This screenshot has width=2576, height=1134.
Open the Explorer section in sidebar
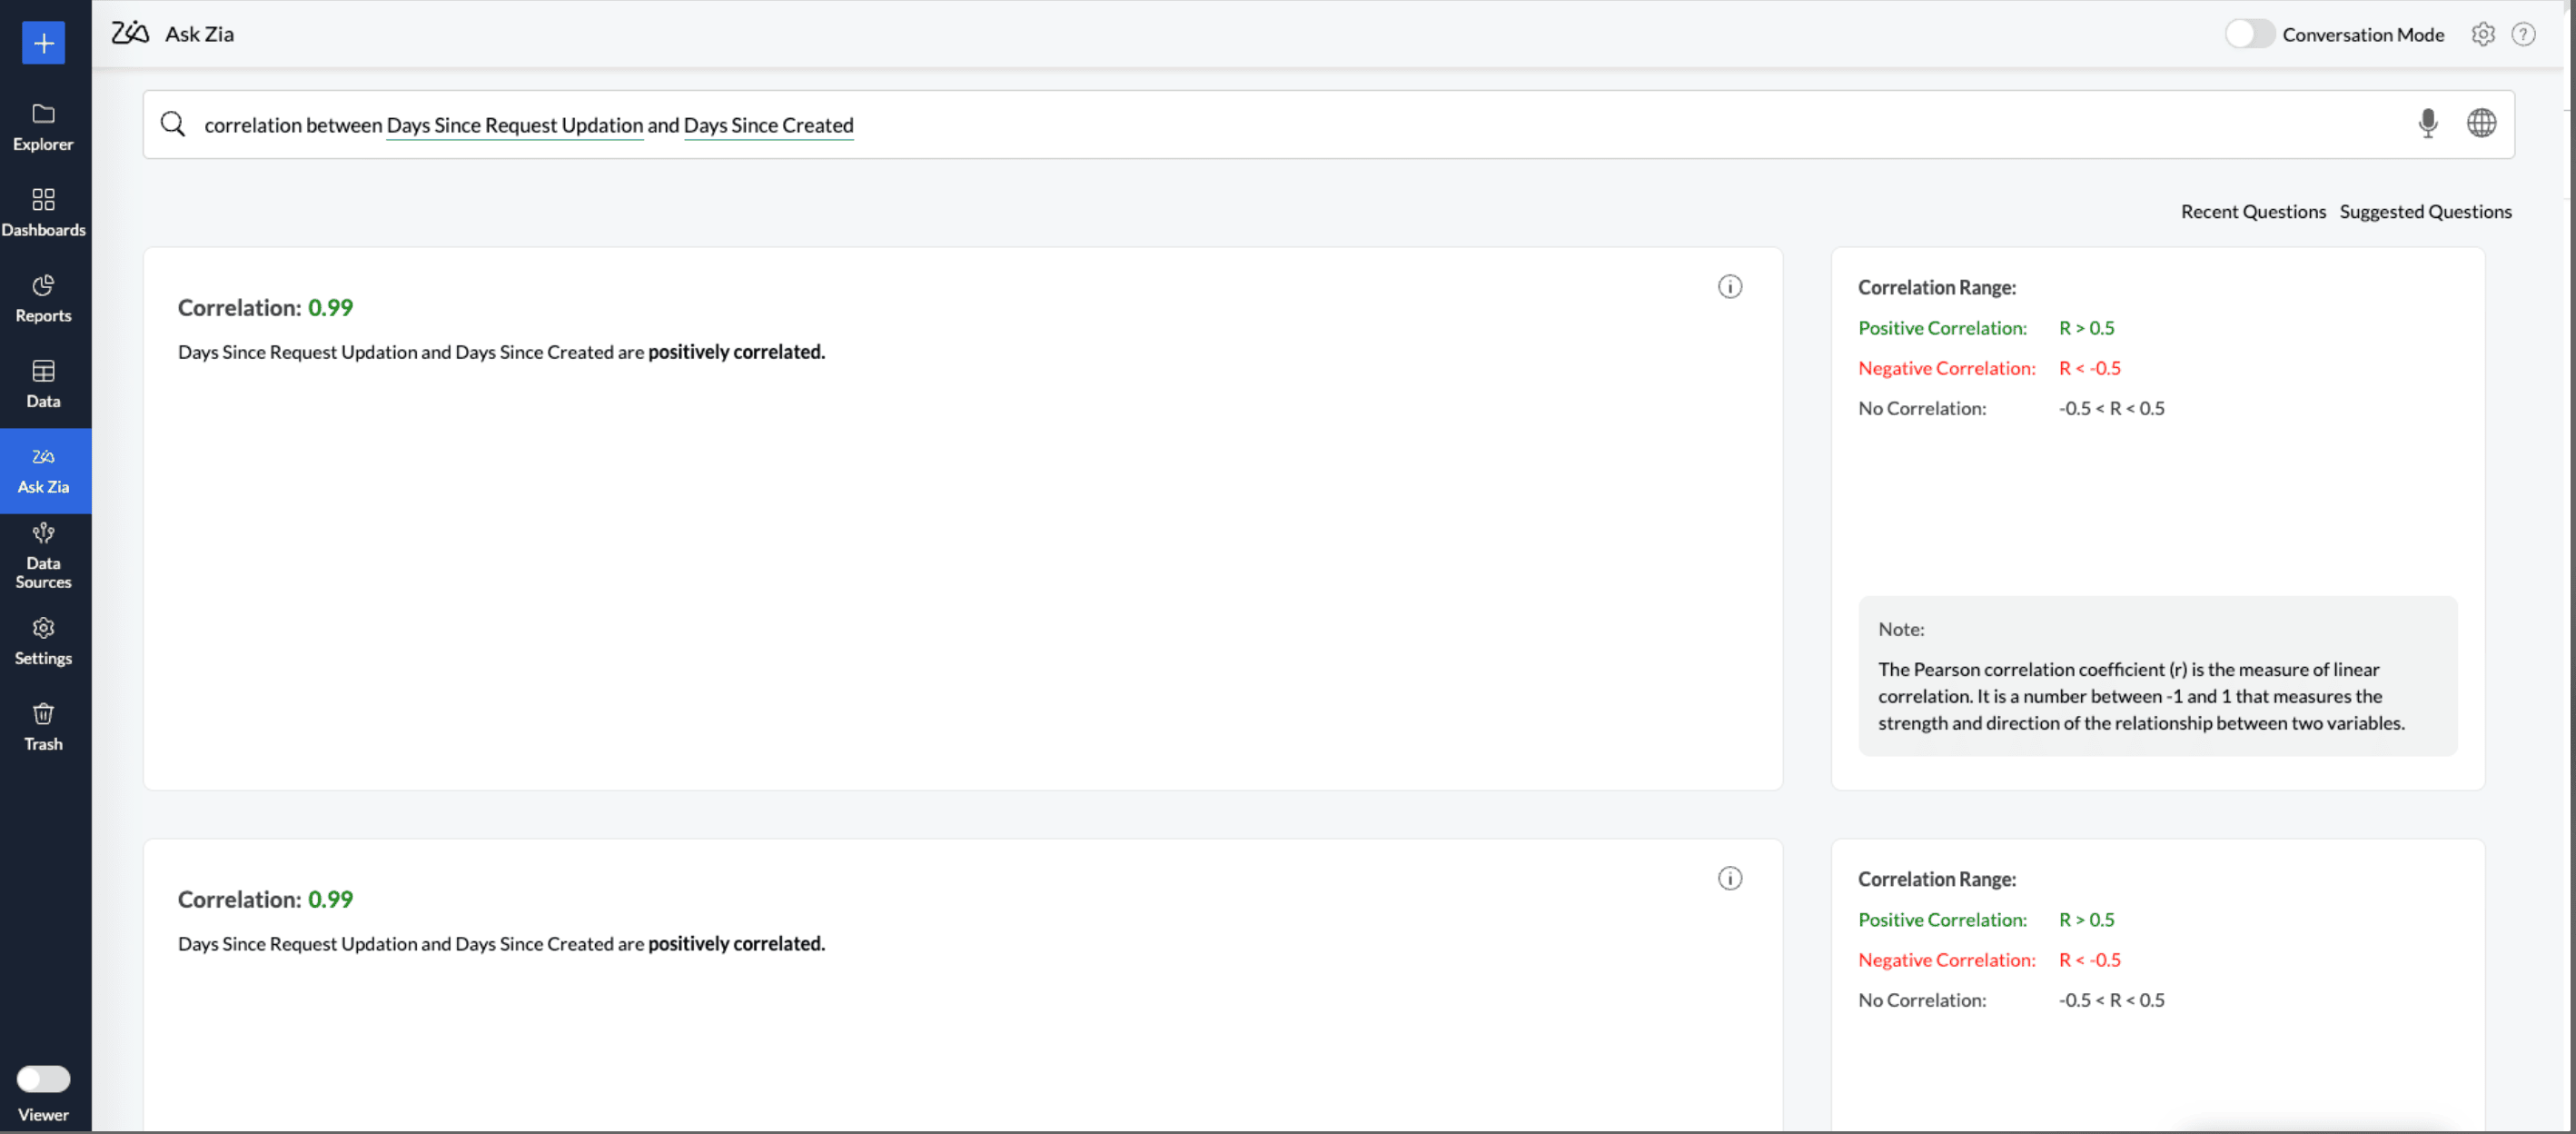[43, 127]
